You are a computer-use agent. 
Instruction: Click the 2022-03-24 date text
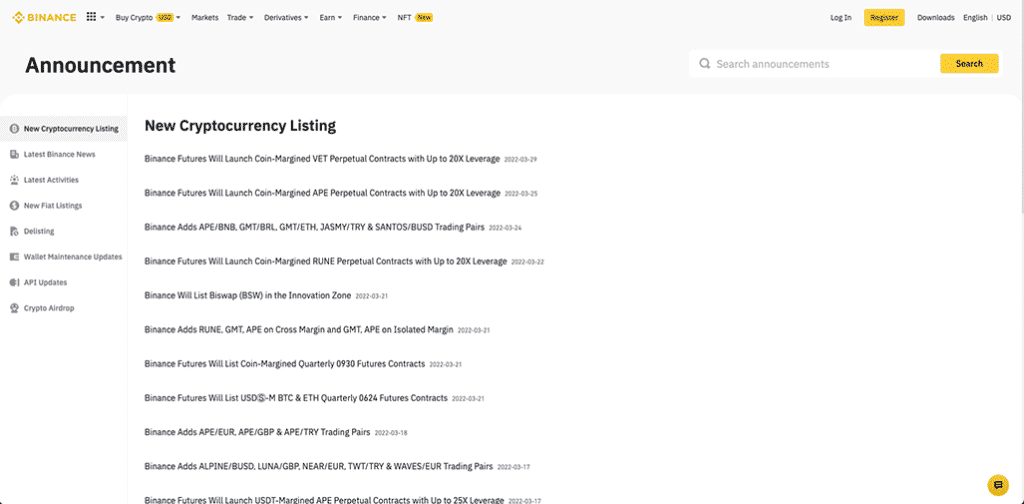pos(505,228)
